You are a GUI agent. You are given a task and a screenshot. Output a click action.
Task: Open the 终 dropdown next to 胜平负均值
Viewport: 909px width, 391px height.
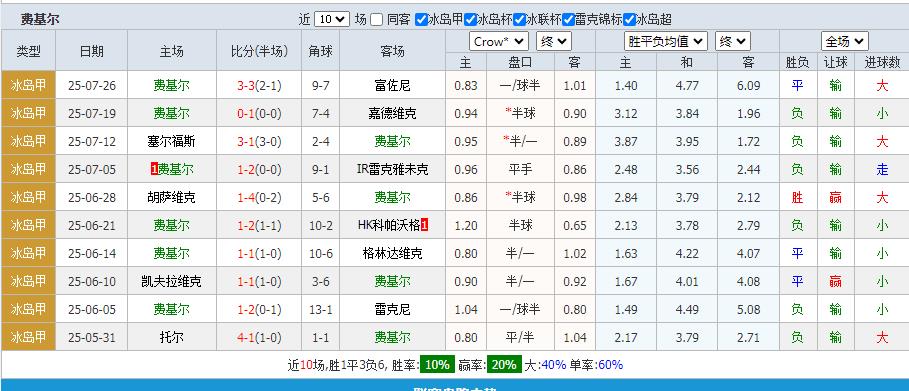click(733, 41)
